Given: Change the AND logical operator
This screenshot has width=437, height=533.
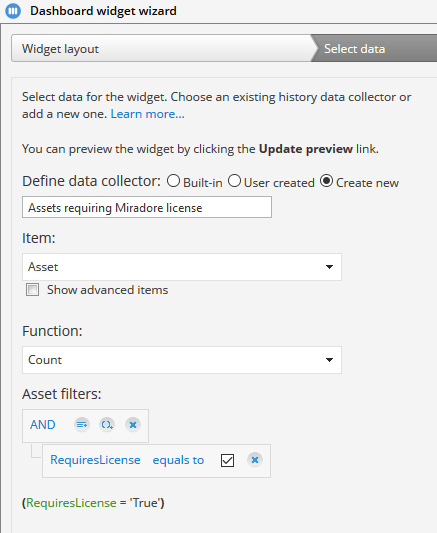Looking at the screenshot, I should (x=42, y=425).
